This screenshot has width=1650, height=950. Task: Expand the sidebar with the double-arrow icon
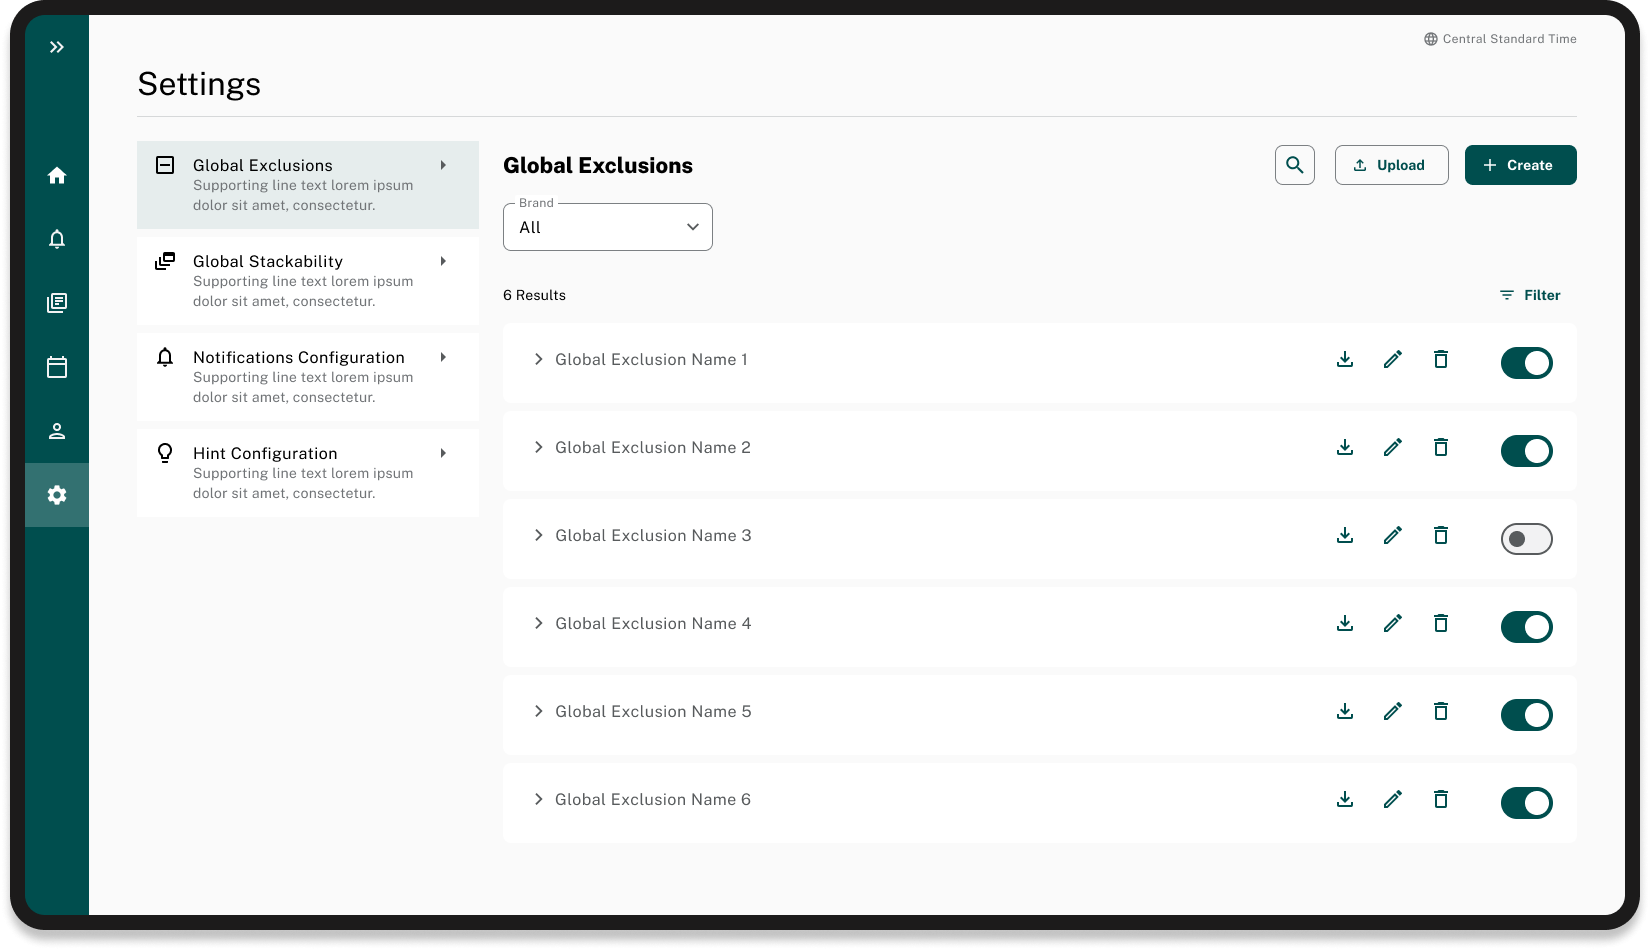point(57,47)
